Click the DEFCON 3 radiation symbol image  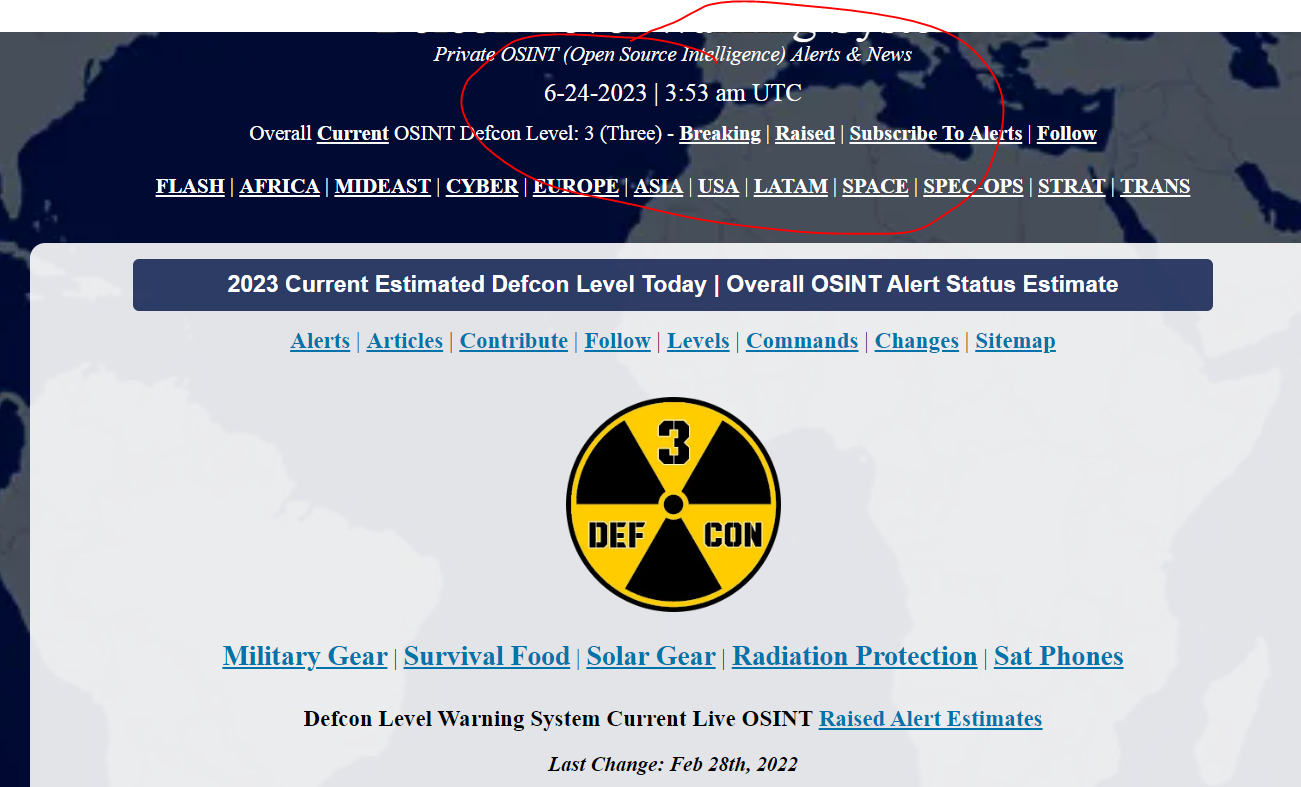pyautogui.click(x=673, y=504)
